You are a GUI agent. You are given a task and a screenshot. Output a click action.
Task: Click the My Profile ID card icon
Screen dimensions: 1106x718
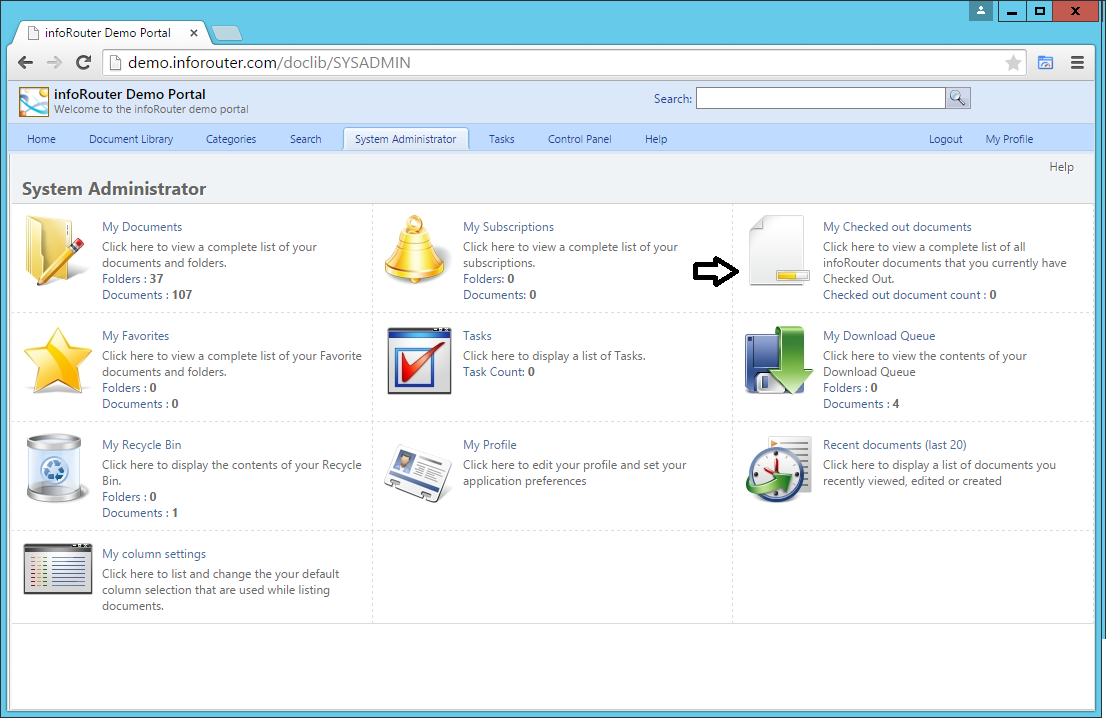tap(418, 472)
